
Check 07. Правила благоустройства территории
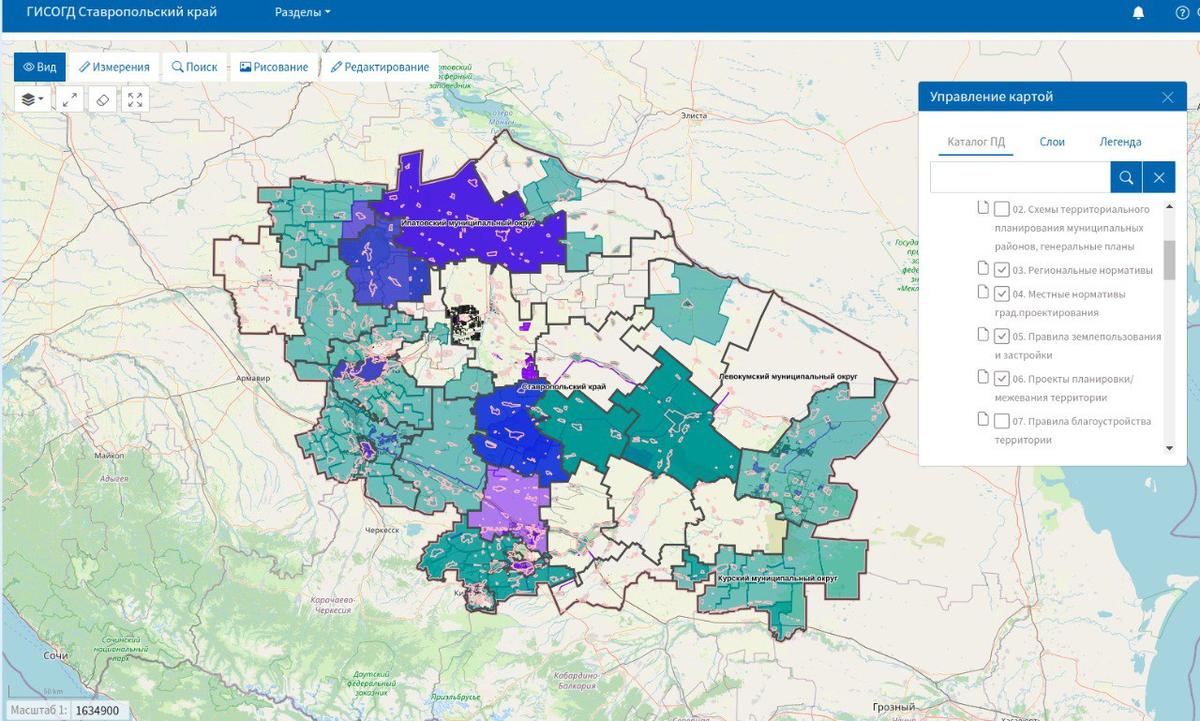(x=1002, y=421)
